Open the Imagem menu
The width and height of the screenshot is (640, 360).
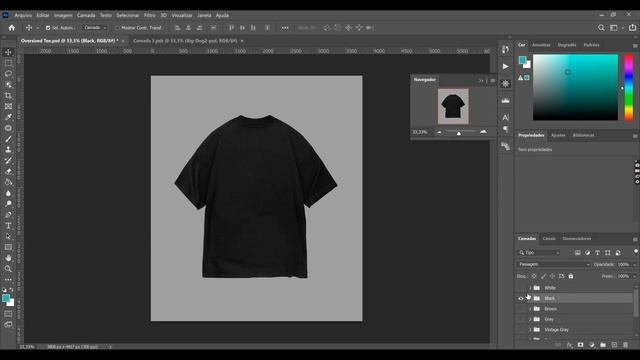click(63, 15)
